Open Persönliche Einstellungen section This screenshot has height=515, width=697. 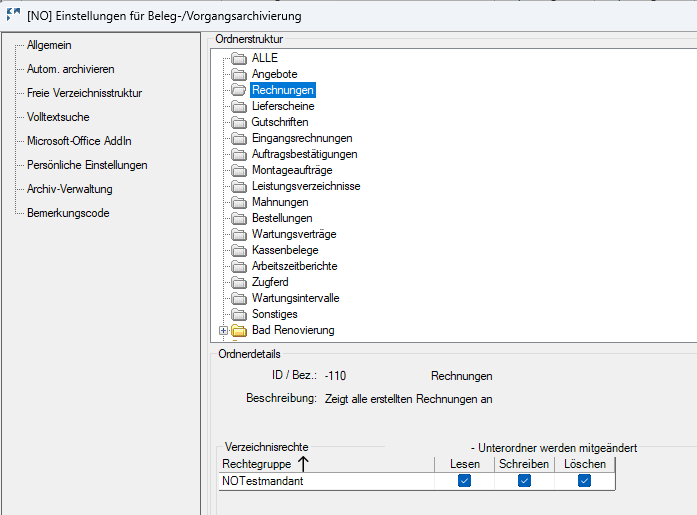click(x=87, y=165)
